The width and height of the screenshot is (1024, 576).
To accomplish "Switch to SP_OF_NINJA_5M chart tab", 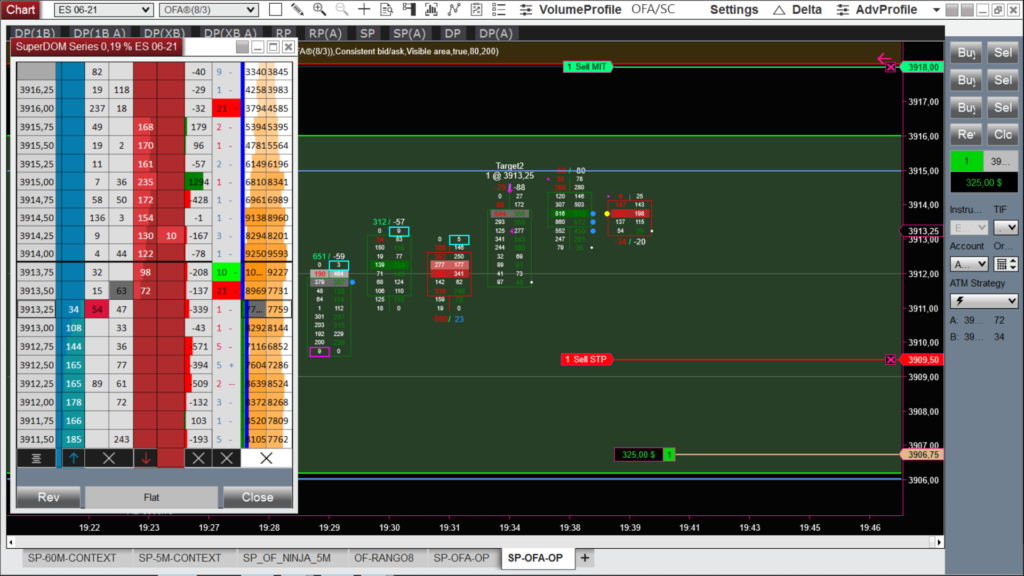I will pyautogui.click(x=287, y=558).
